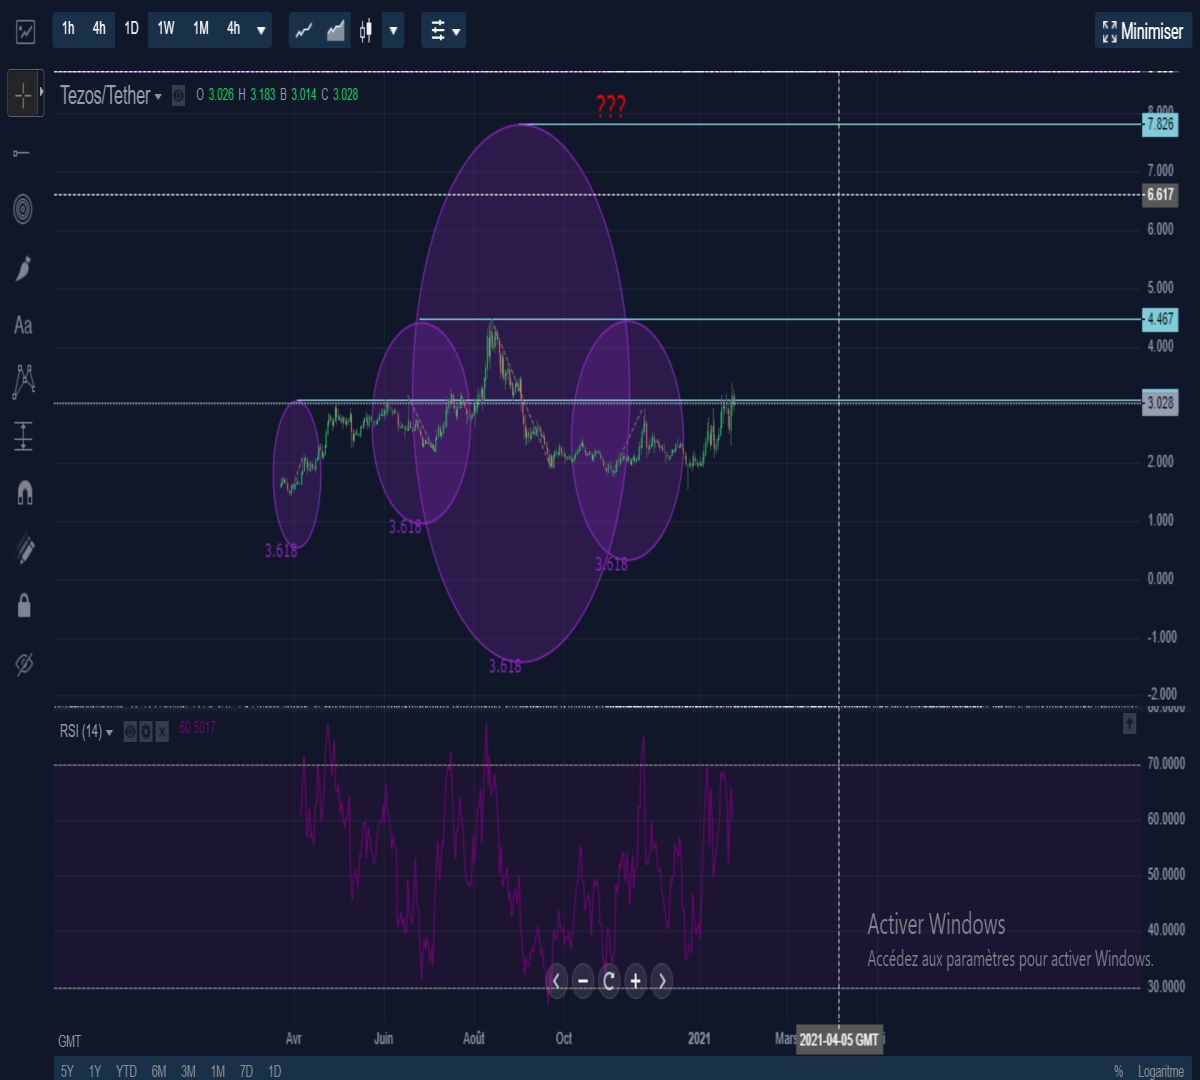
Task: Select the 7D range
Action: click(246, 1071)
